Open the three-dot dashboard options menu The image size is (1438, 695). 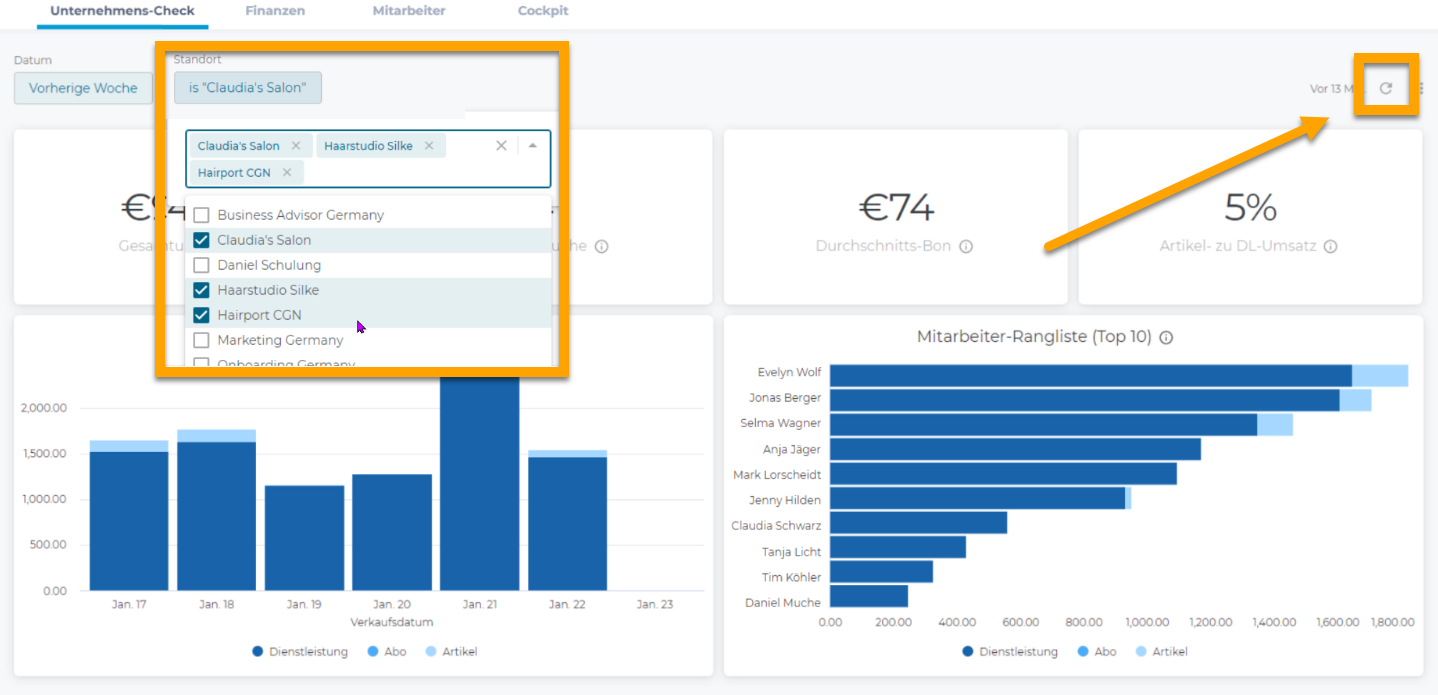point(1421,88)
